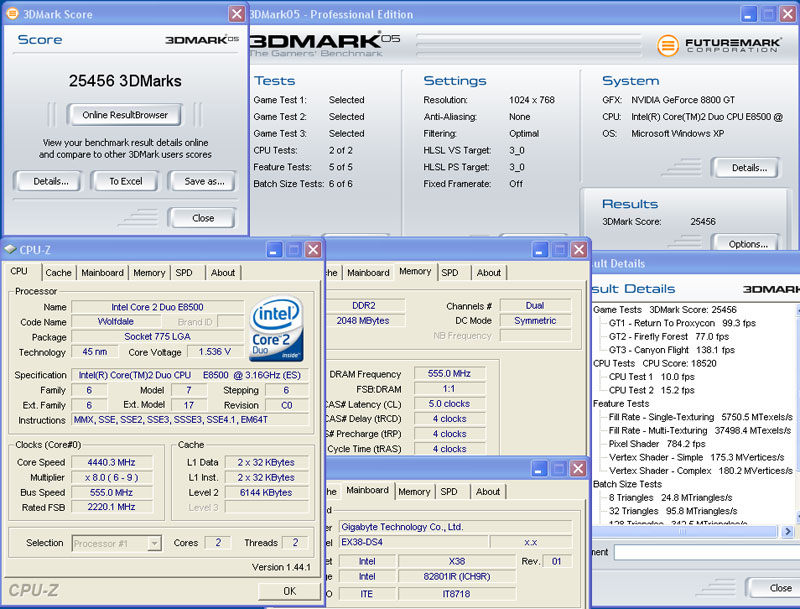Open Cache tab in front CPU-Z window

click(58, 273)
